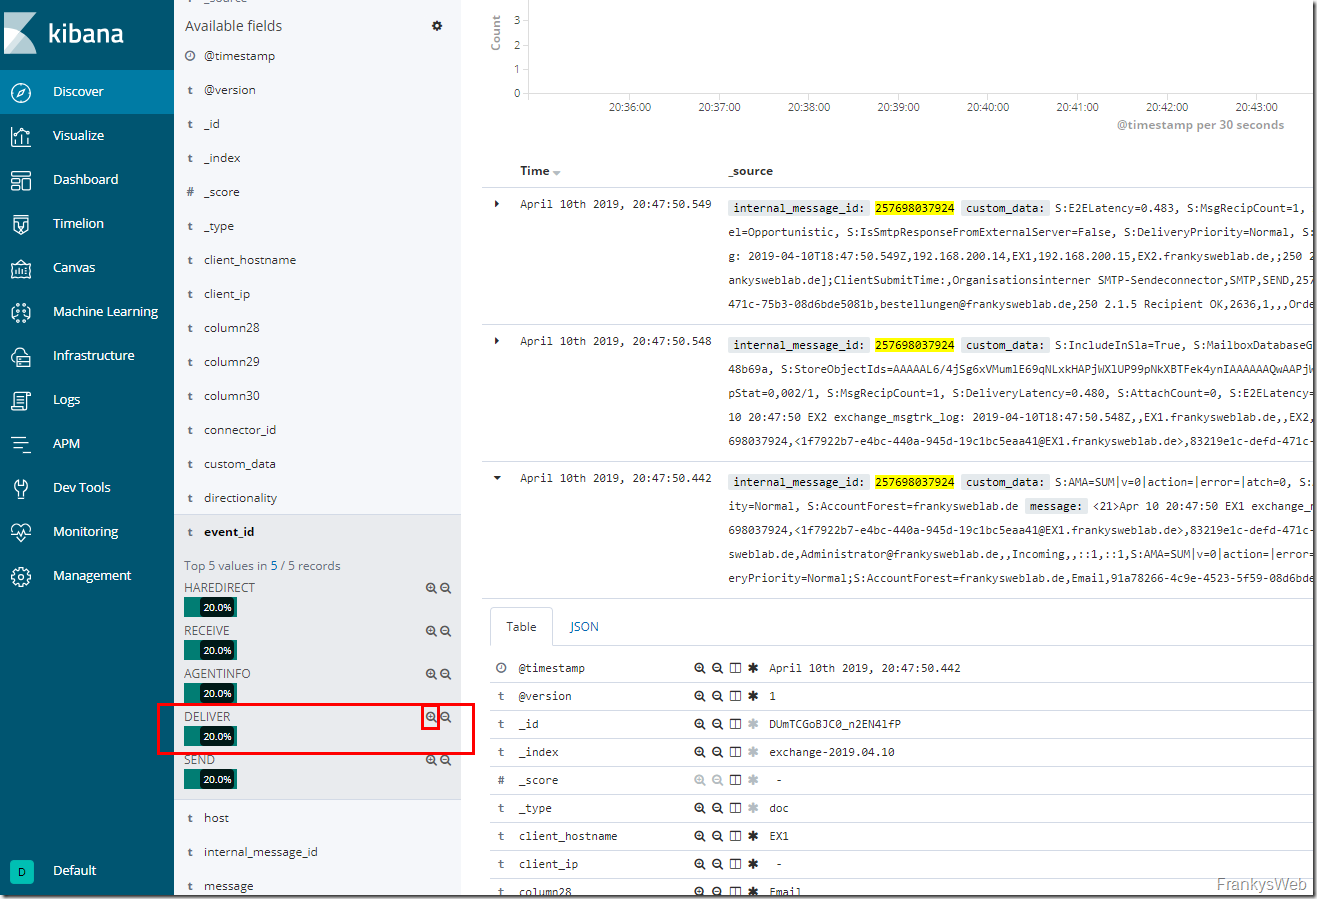This screenshot has width=1317, height=899.
Task: Click HAREDIRECT 20.0% percentage bar
Action: [210, 607]
